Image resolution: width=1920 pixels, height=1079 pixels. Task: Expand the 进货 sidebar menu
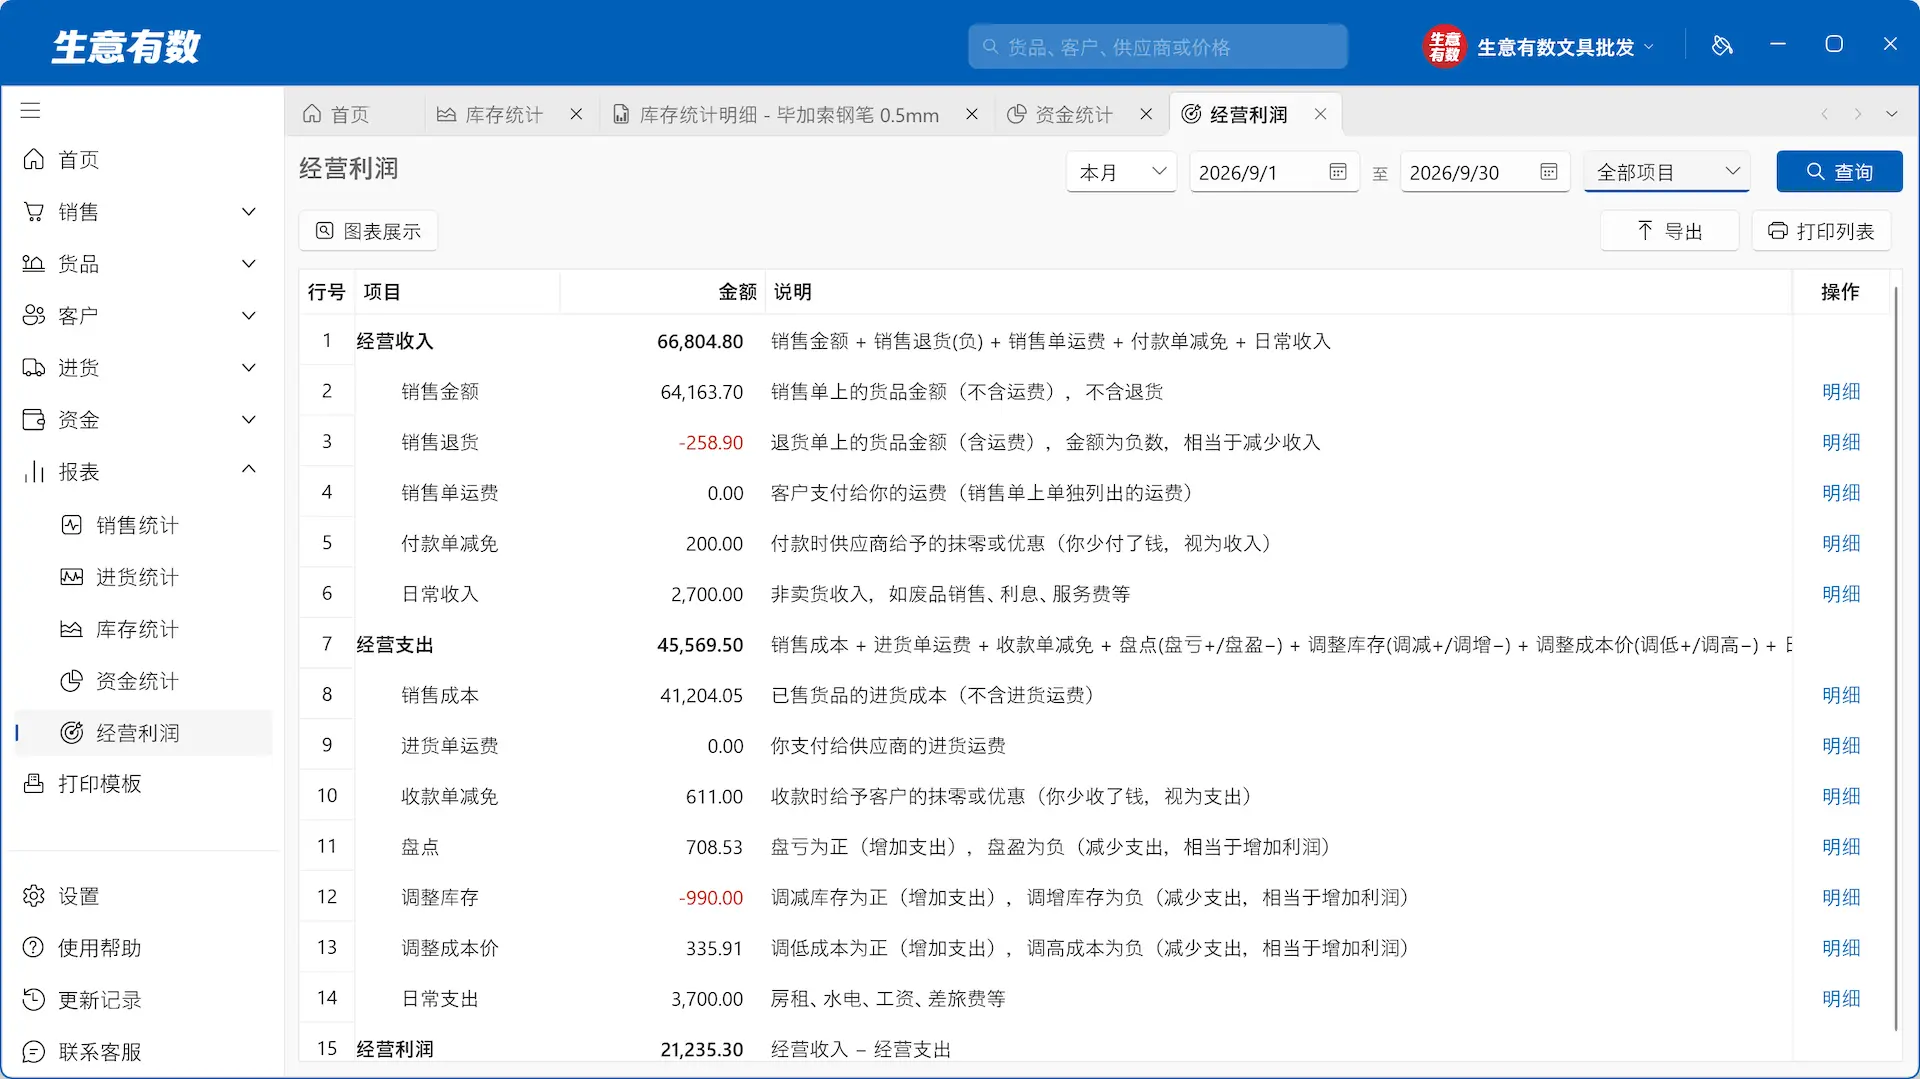point(249,368)
